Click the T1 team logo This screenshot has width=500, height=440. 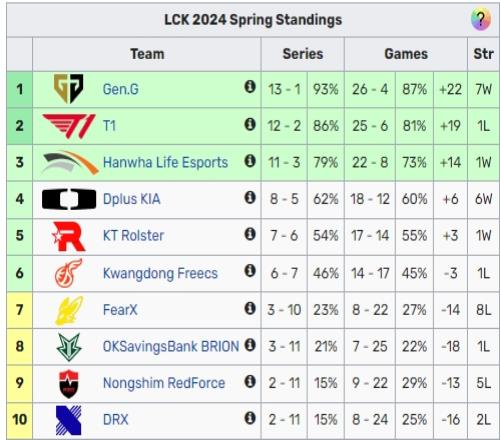tap(69, 126)
